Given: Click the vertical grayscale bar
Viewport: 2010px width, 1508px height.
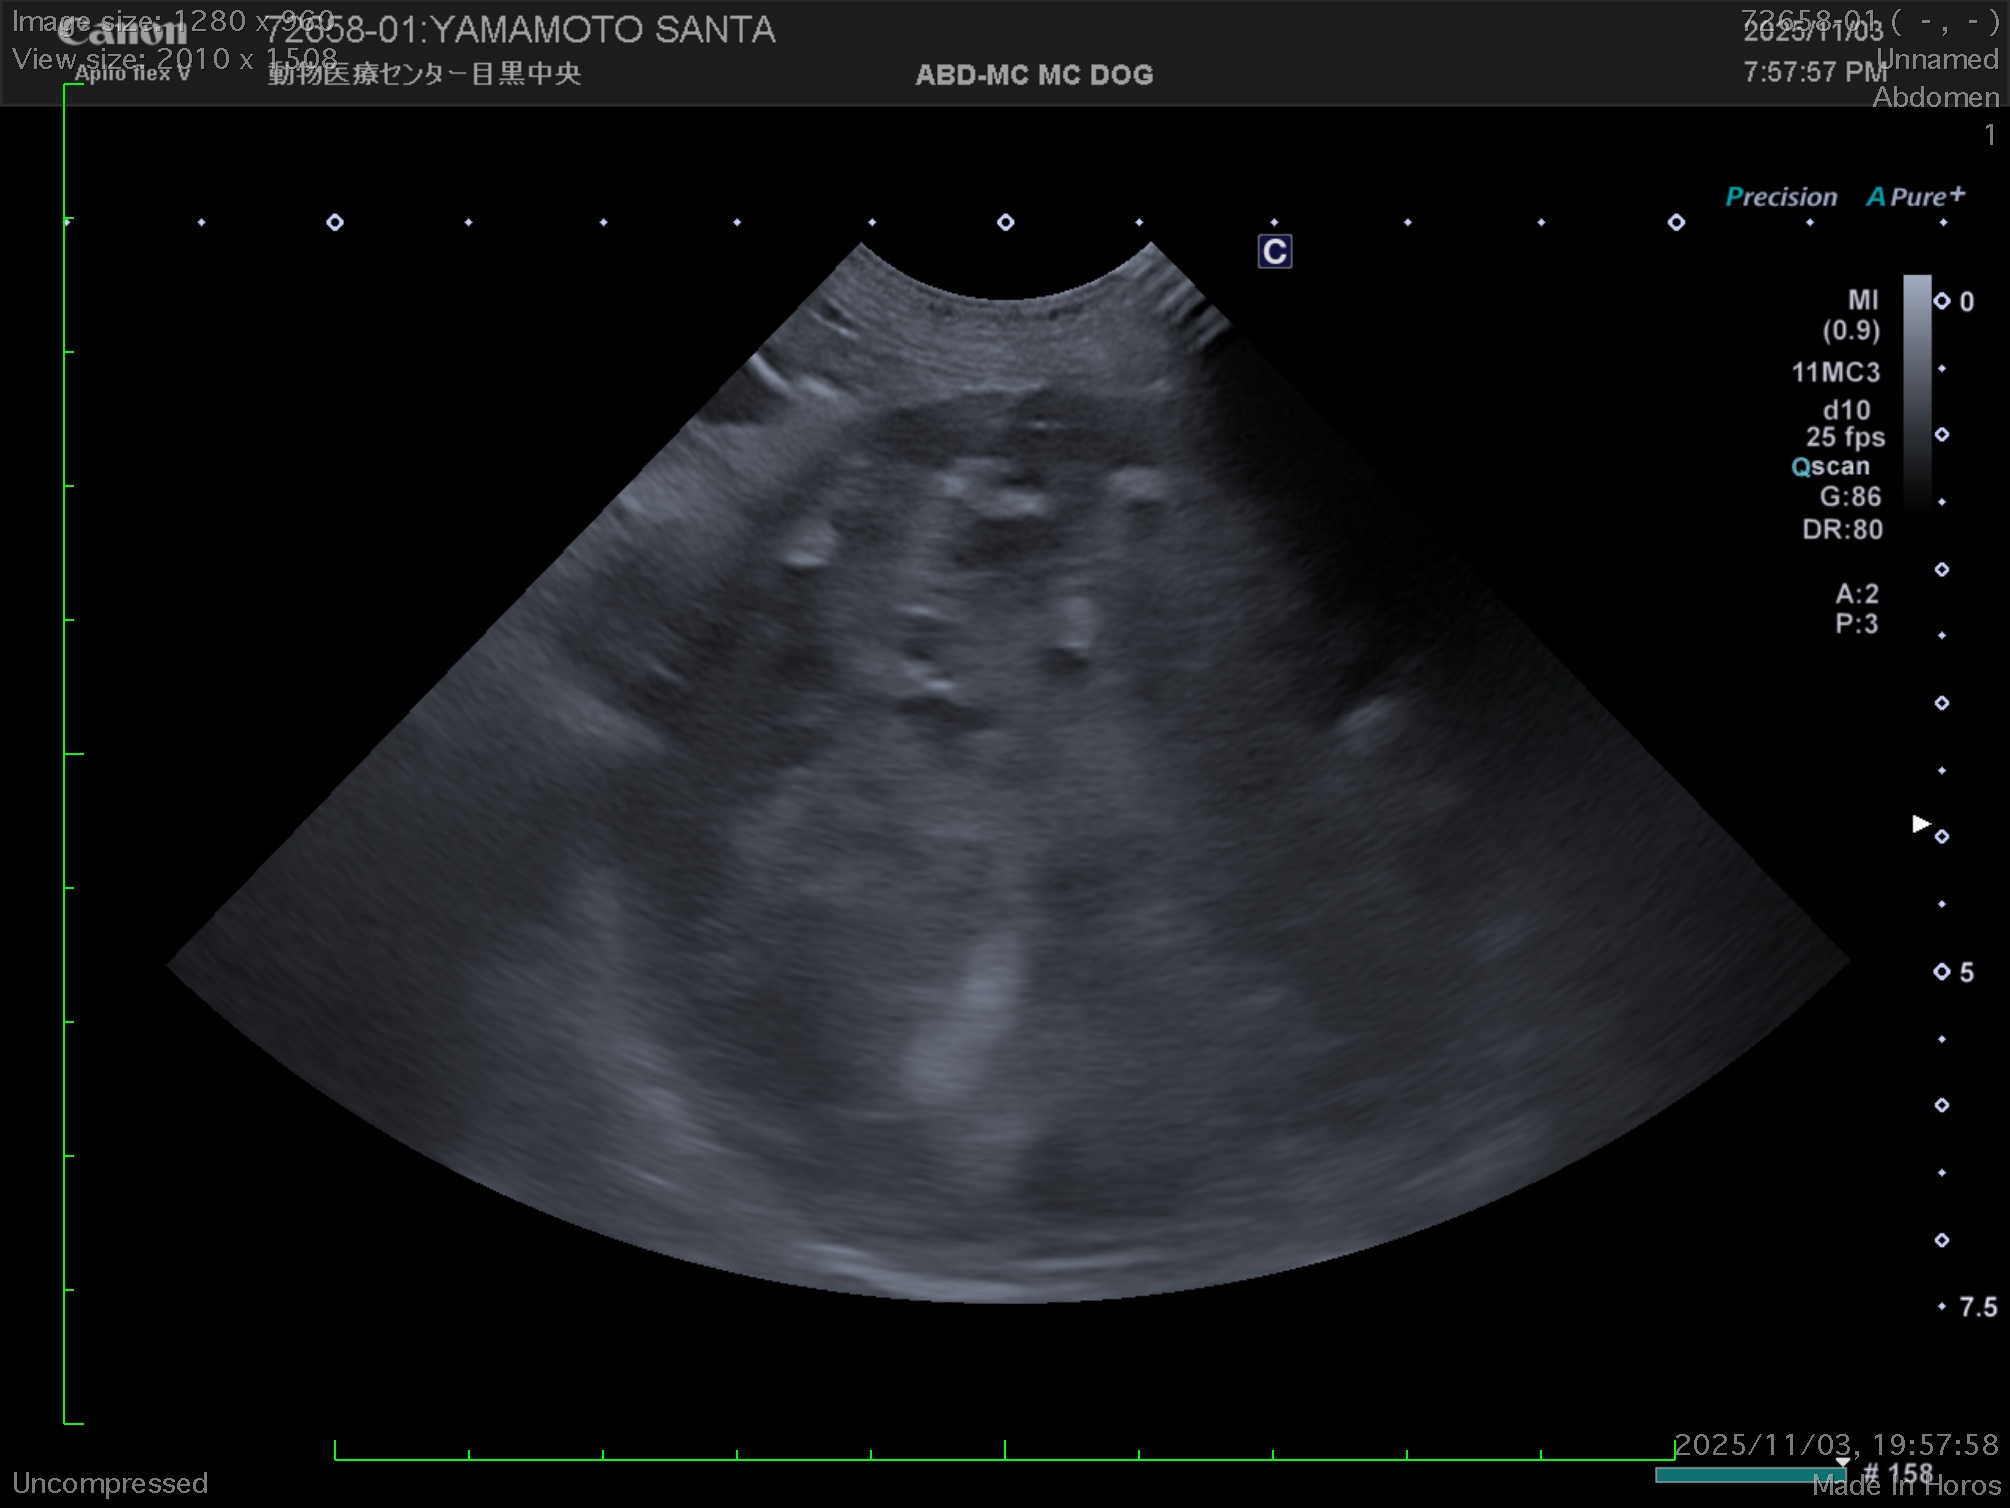Looking at the screenshot, I should 1916,390.
